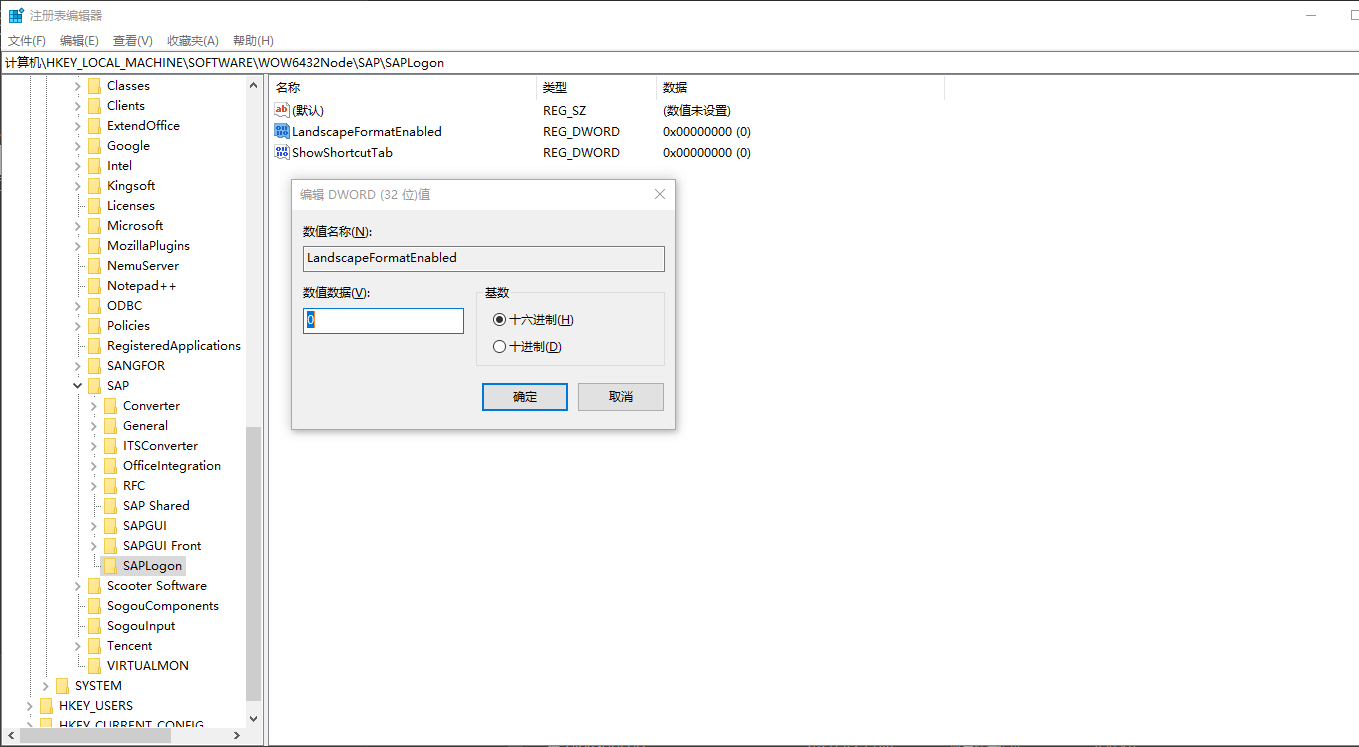Click the ab icon beside the (默认) value
The width and height of the screenshot is (1359, 747).
pyautogui.click(x=281, y=110)
